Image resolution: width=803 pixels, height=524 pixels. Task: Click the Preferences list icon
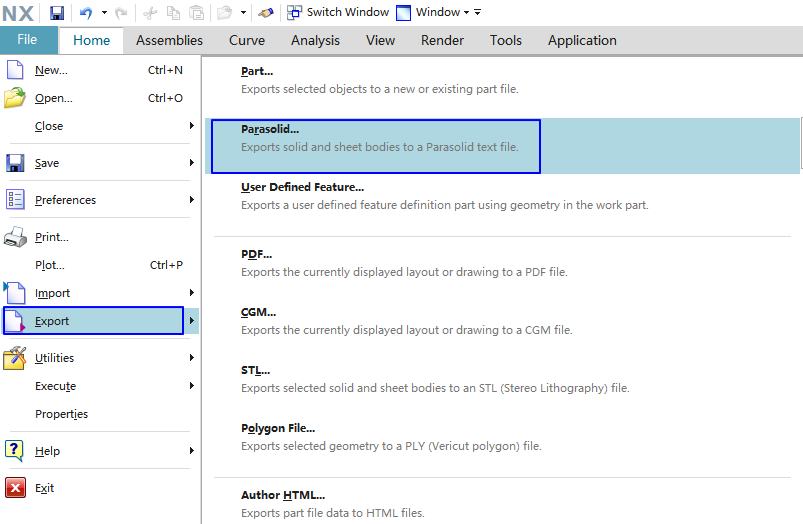[x=15, y=200]
